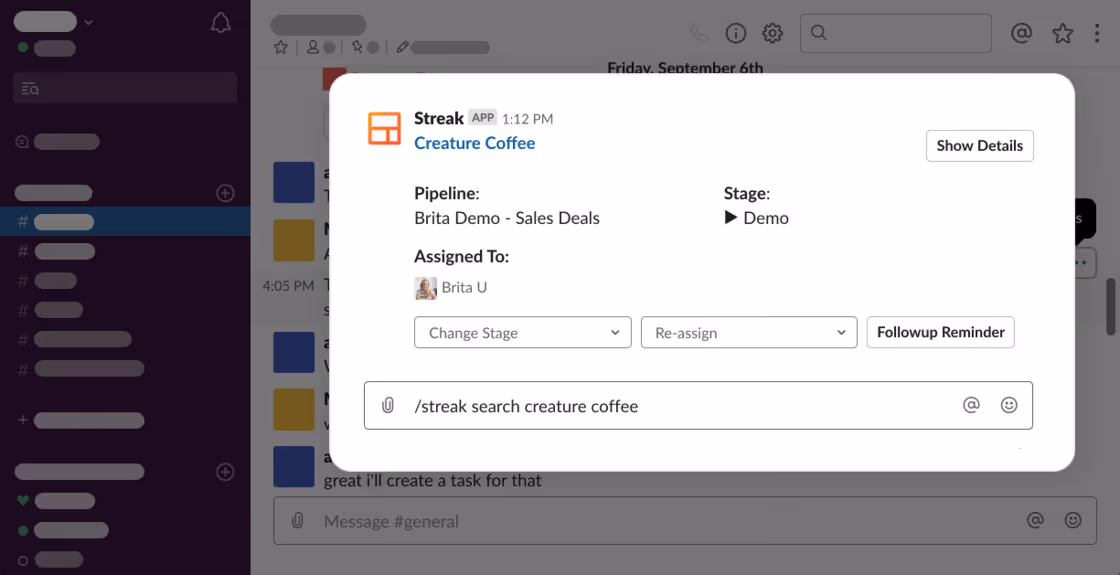
Task: Click the 1:12 PM message timestamp
Action: pos(527,119)
